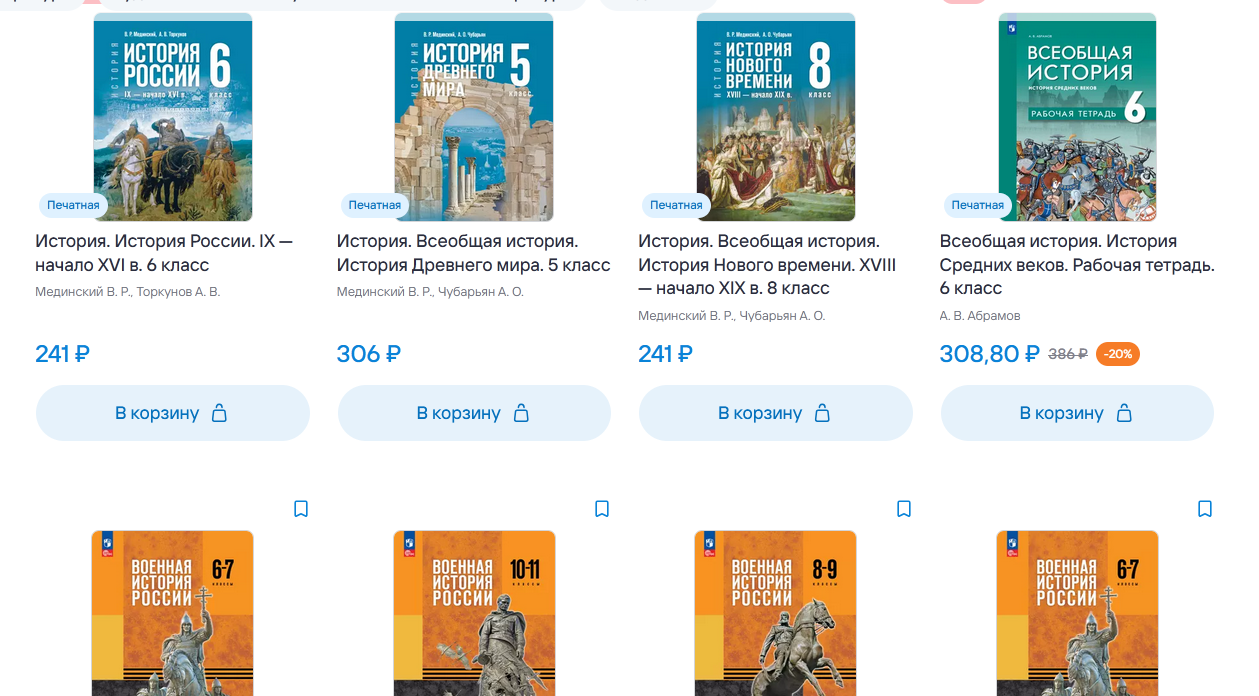This screenshot has height=696, width=1259.
Task: View Всеобщая история рабочая тетрадь cover
Action: (1077, 116)
